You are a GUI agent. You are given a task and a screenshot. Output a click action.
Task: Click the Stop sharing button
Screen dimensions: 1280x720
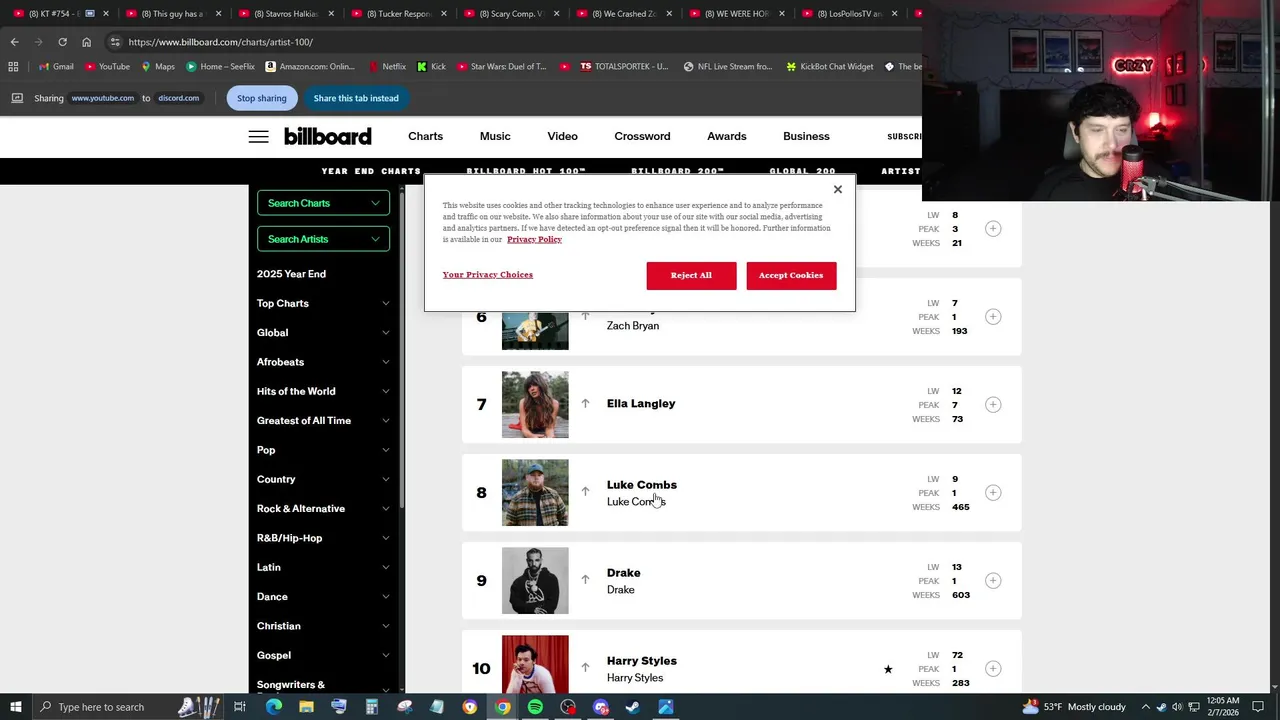(x=261, y=98)
